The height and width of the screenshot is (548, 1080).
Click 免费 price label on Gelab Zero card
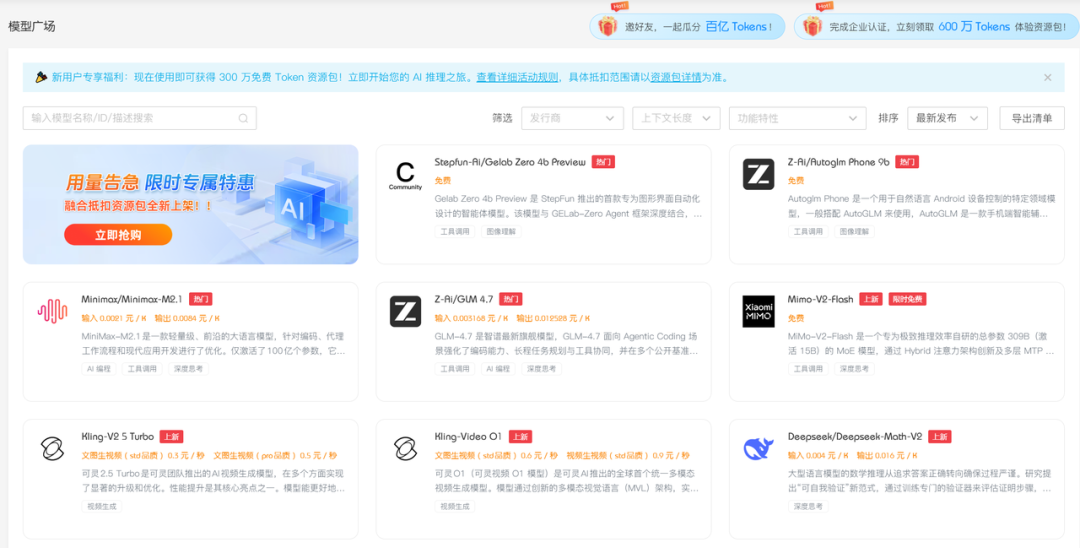click(x=443, y=180)
